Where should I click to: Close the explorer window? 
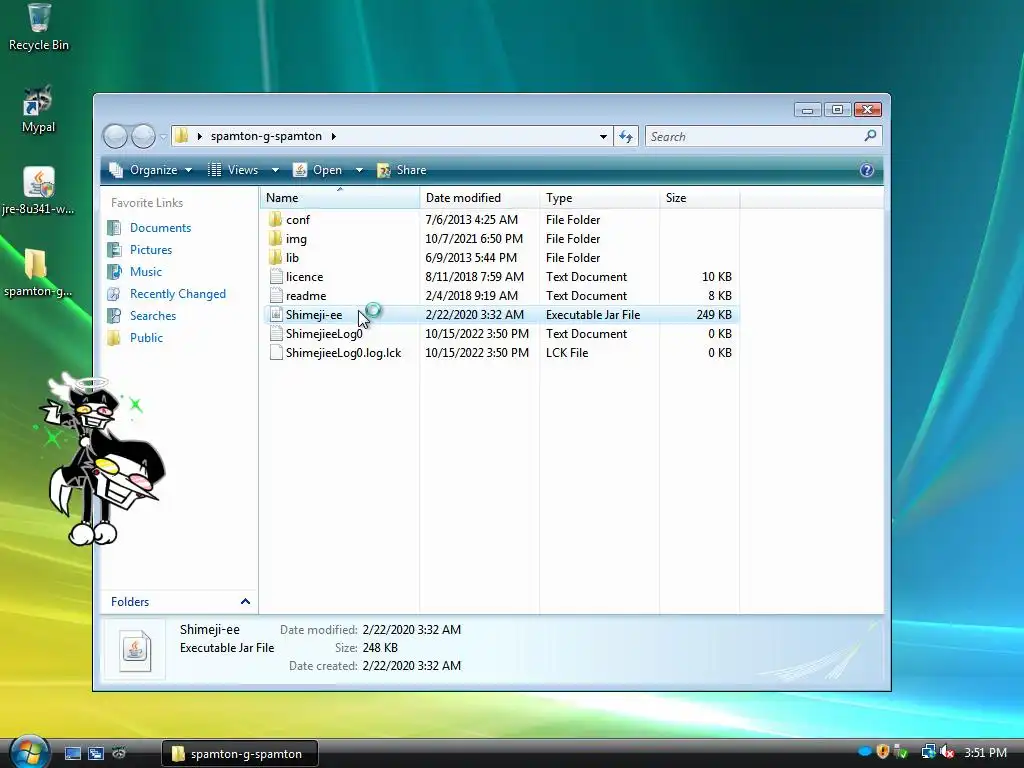pos(867,110)
